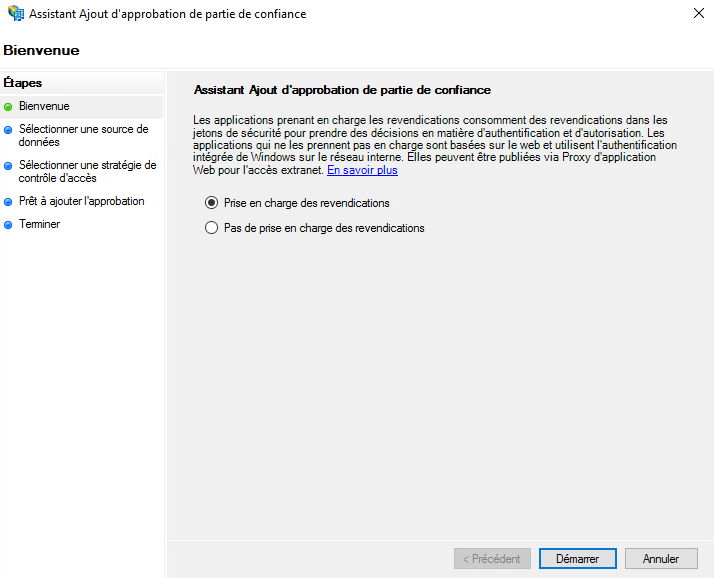Click the blue bullet beside stratégie de contrôle d'accès
This screenshot has width=714, height=578.
pyautogui.click(x=8, y=166)
